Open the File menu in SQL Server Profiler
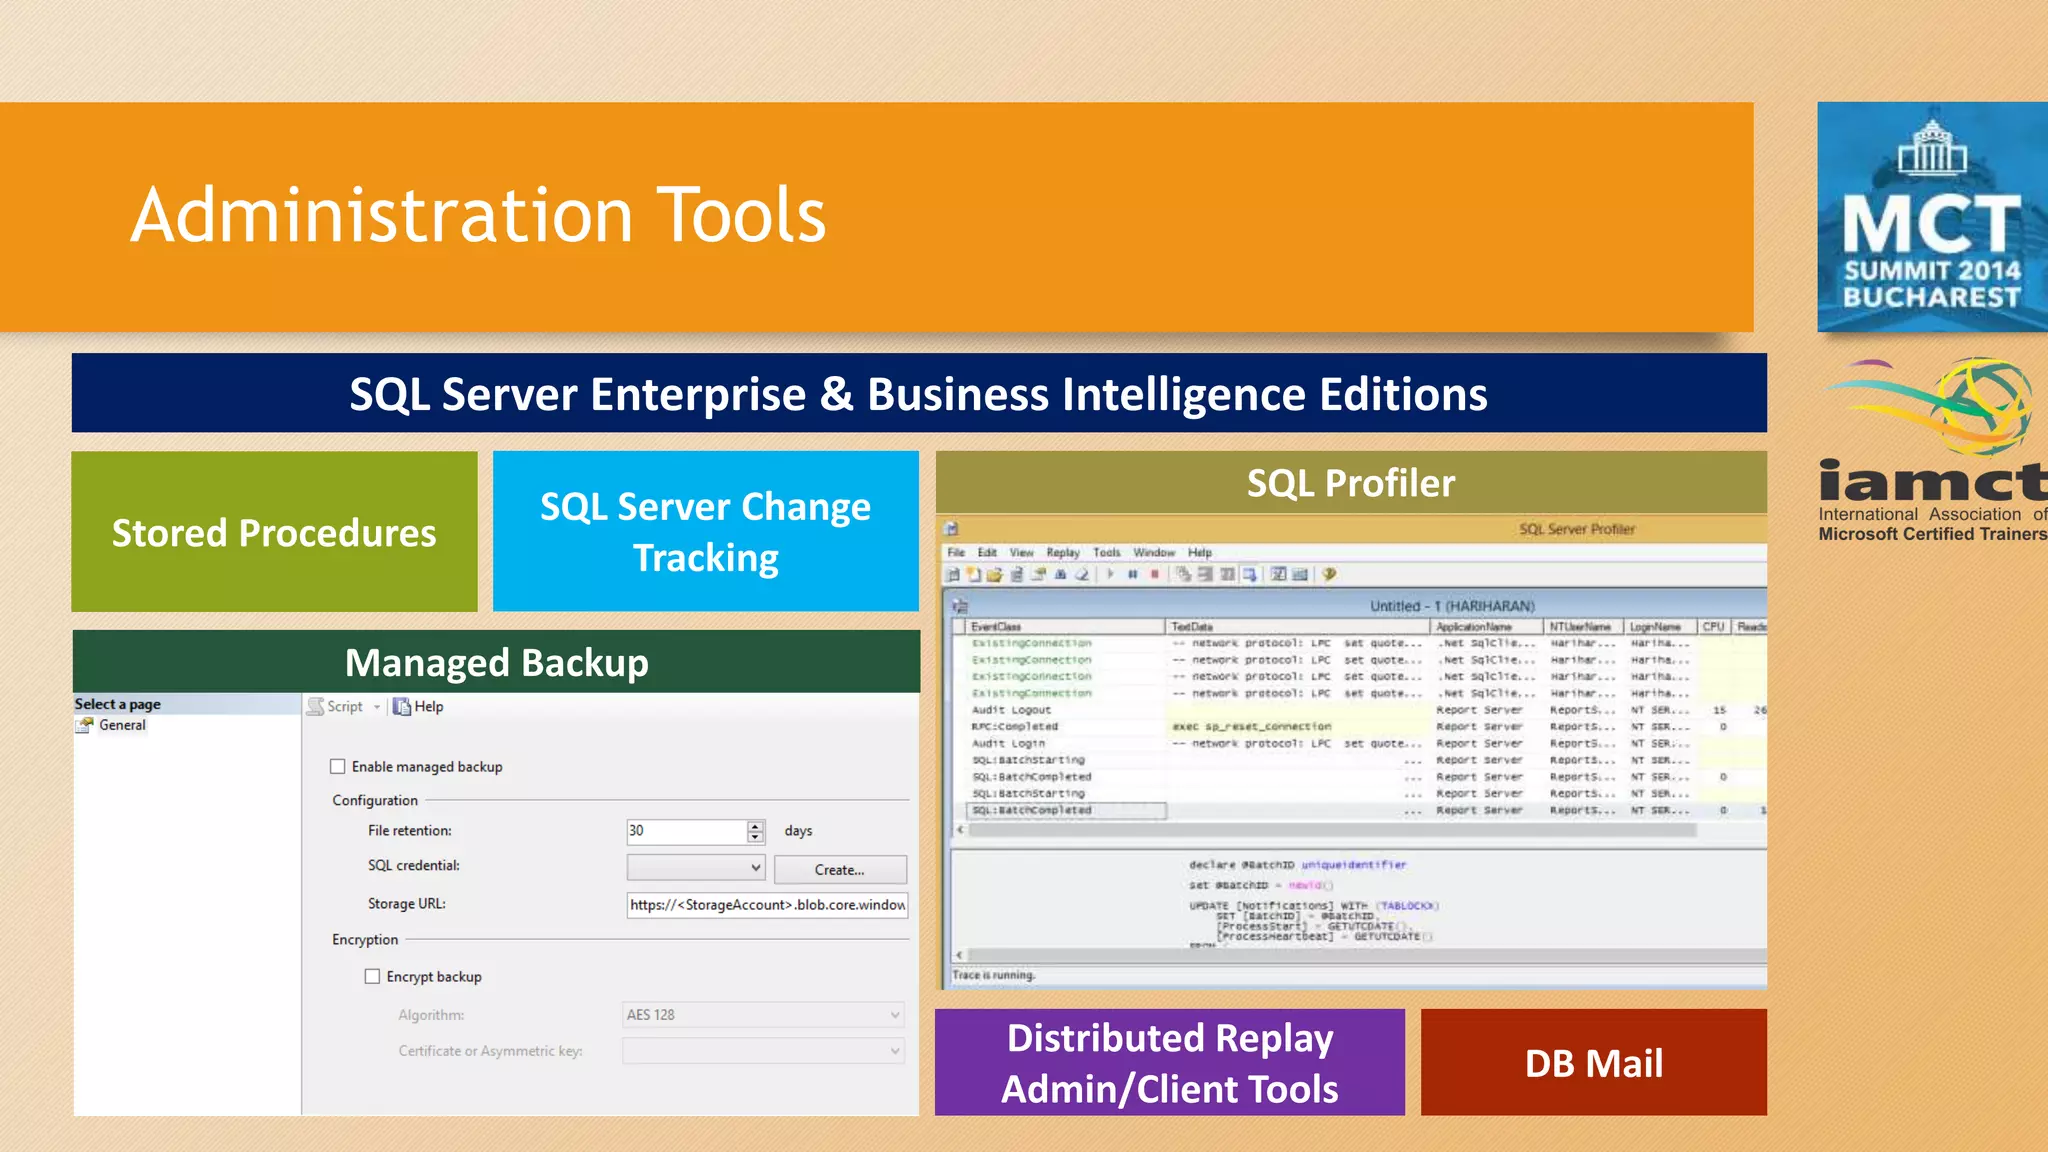Screen dimensions: 2048x1152 (956, 552)
